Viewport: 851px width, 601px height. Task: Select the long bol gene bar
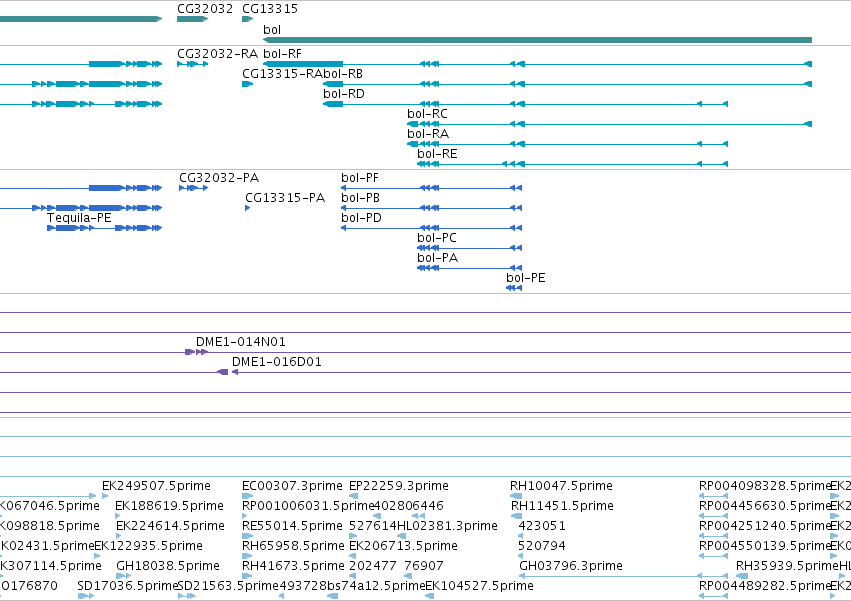537,40
